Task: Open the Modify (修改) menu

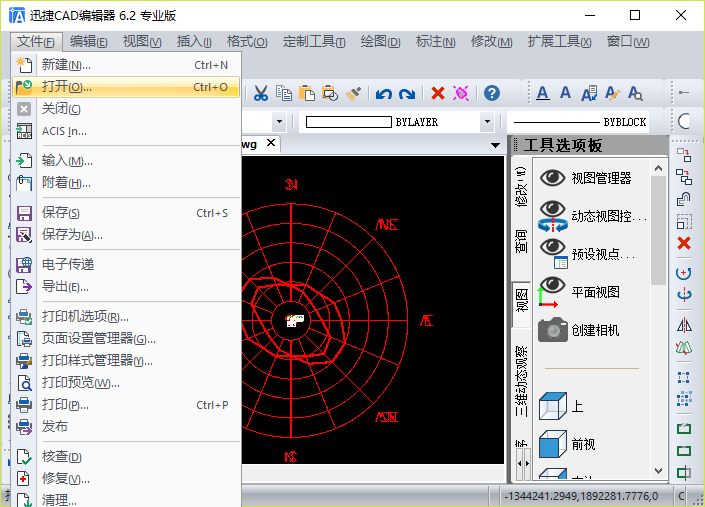Action: click(491, 42)
